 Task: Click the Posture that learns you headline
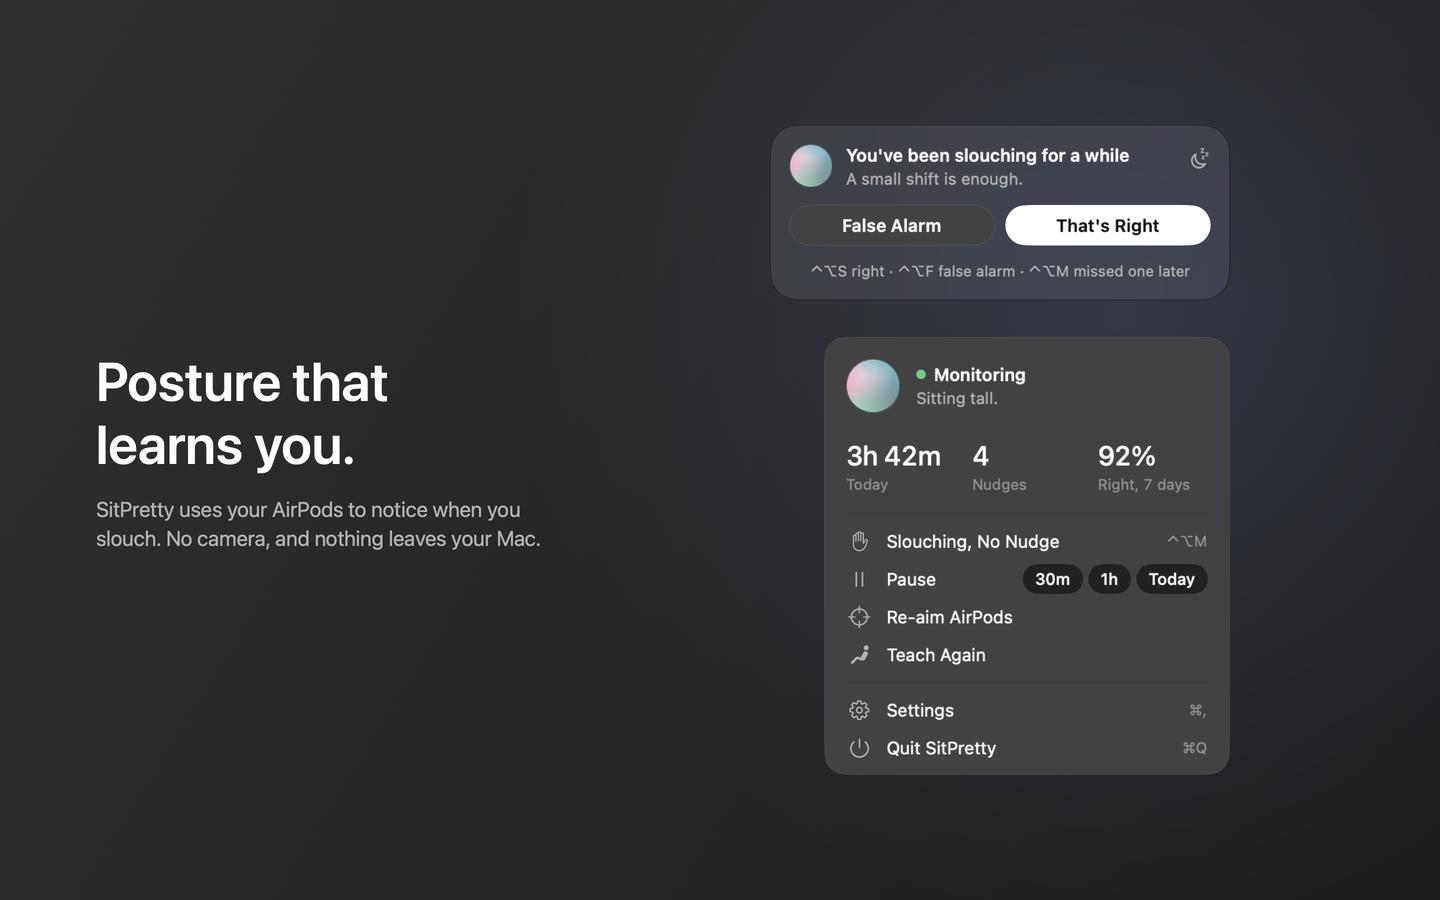[x=242, y=413]
